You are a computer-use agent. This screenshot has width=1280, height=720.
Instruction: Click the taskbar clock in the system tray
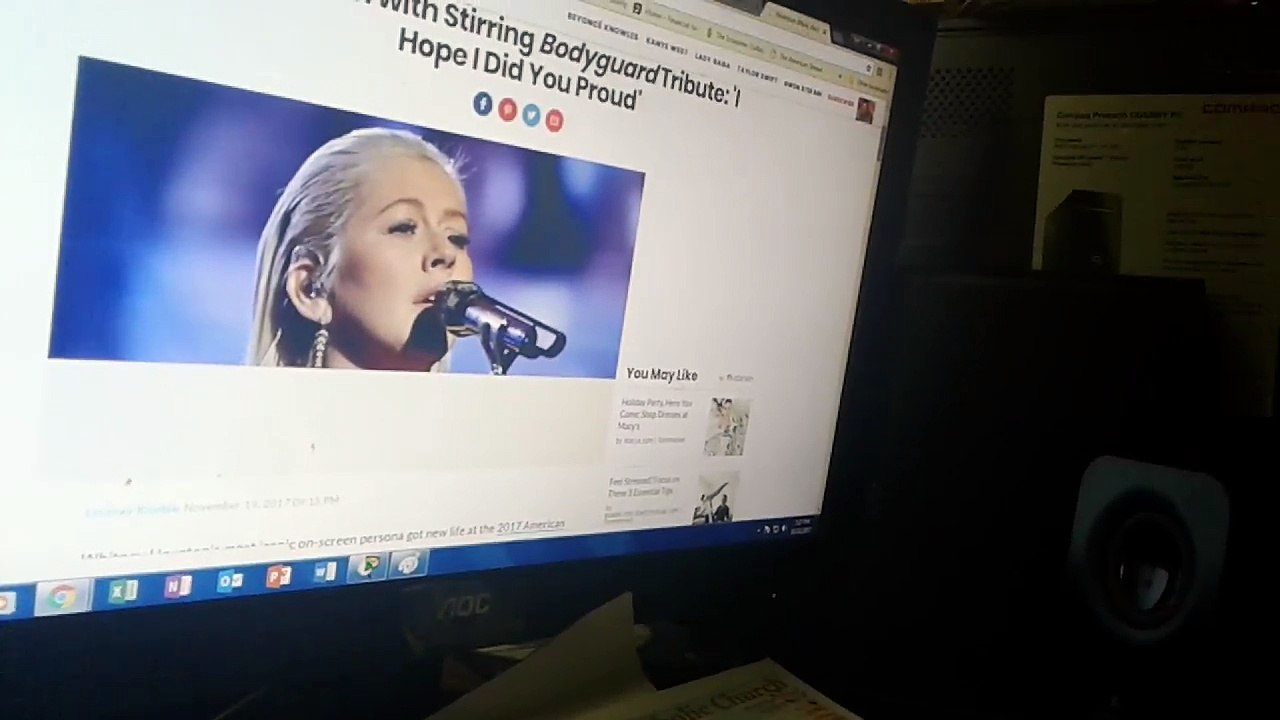pyautogui.click(x=800, y=526)
